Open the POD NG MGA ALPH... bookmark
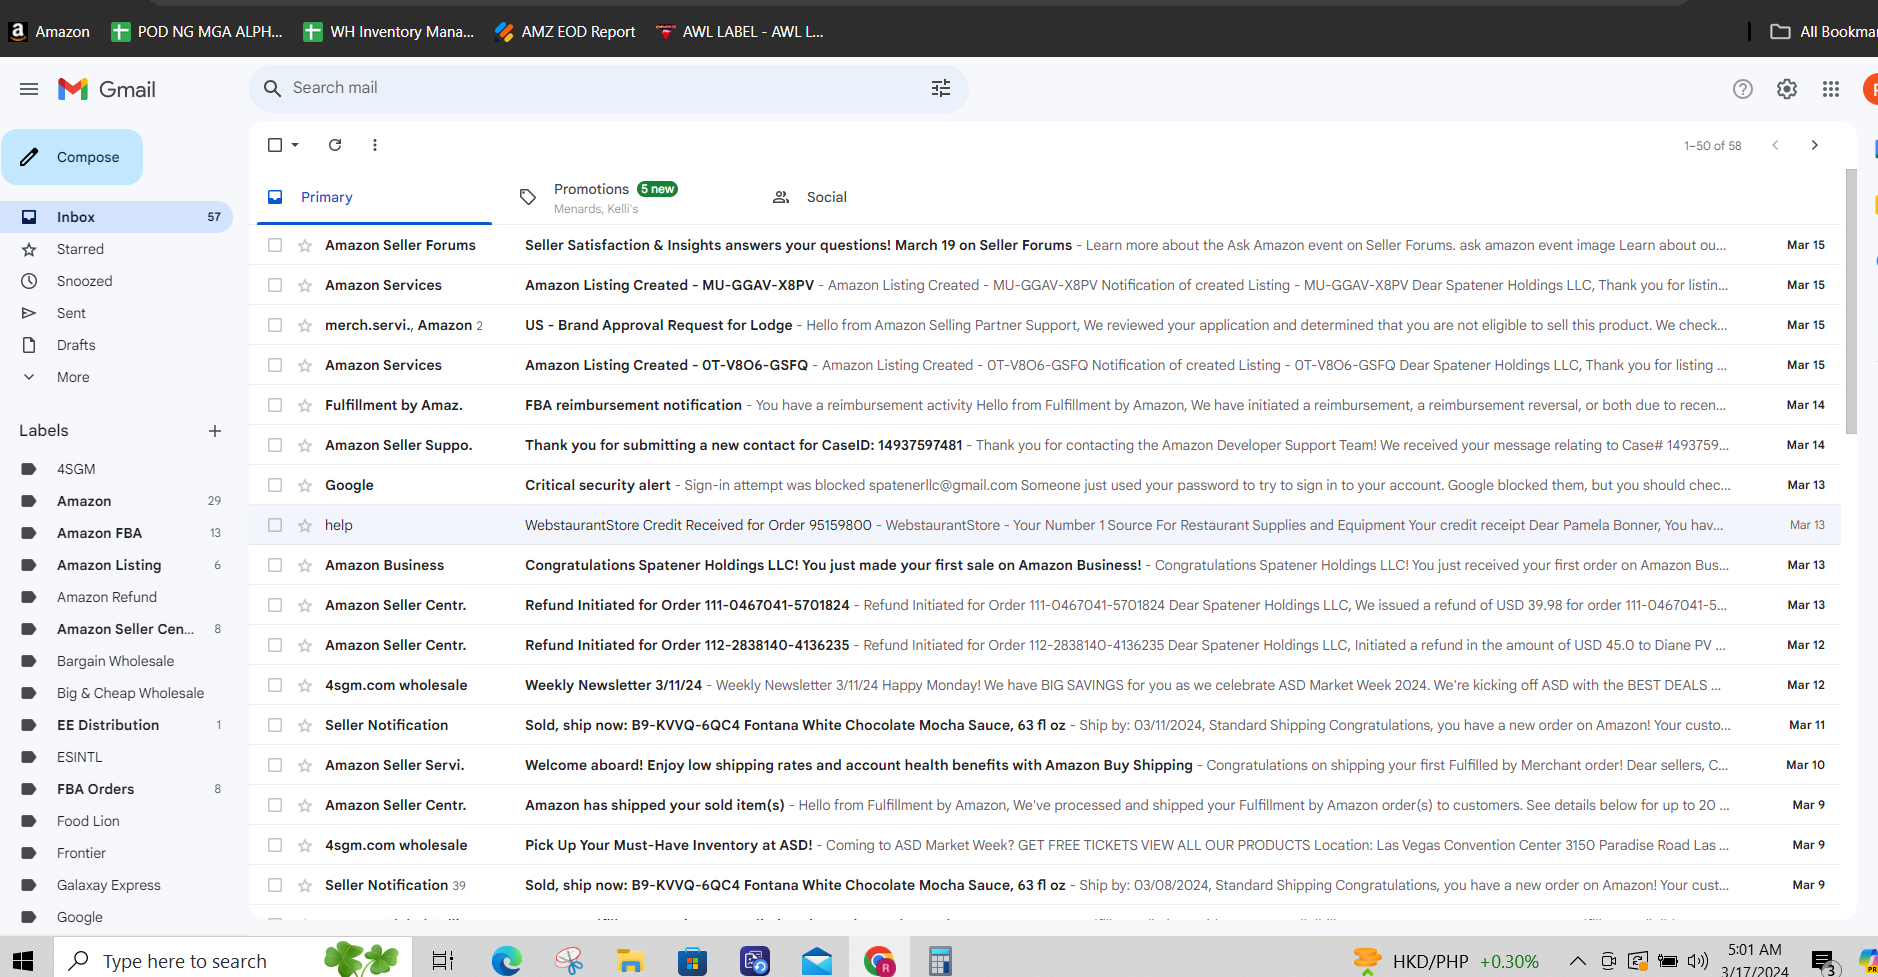 click(197, 31)
